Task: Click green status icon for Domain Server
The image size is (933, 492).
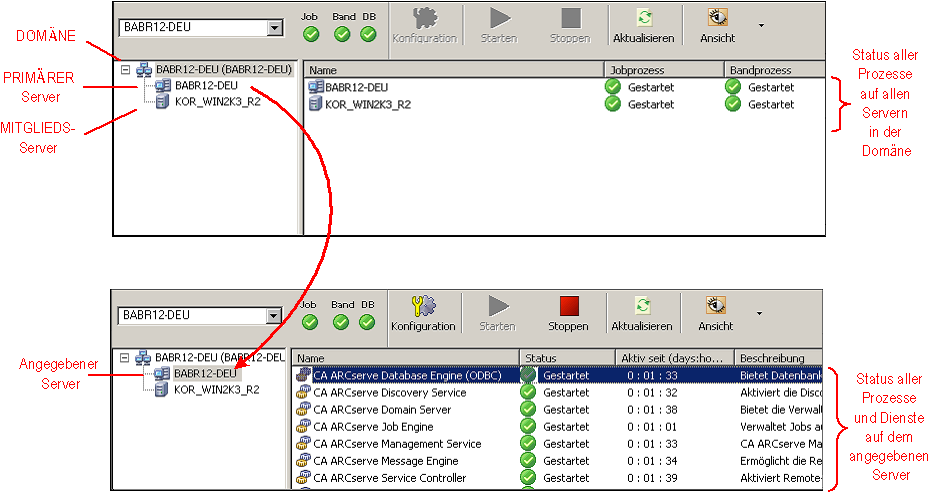Action: (x=528, y=409)
